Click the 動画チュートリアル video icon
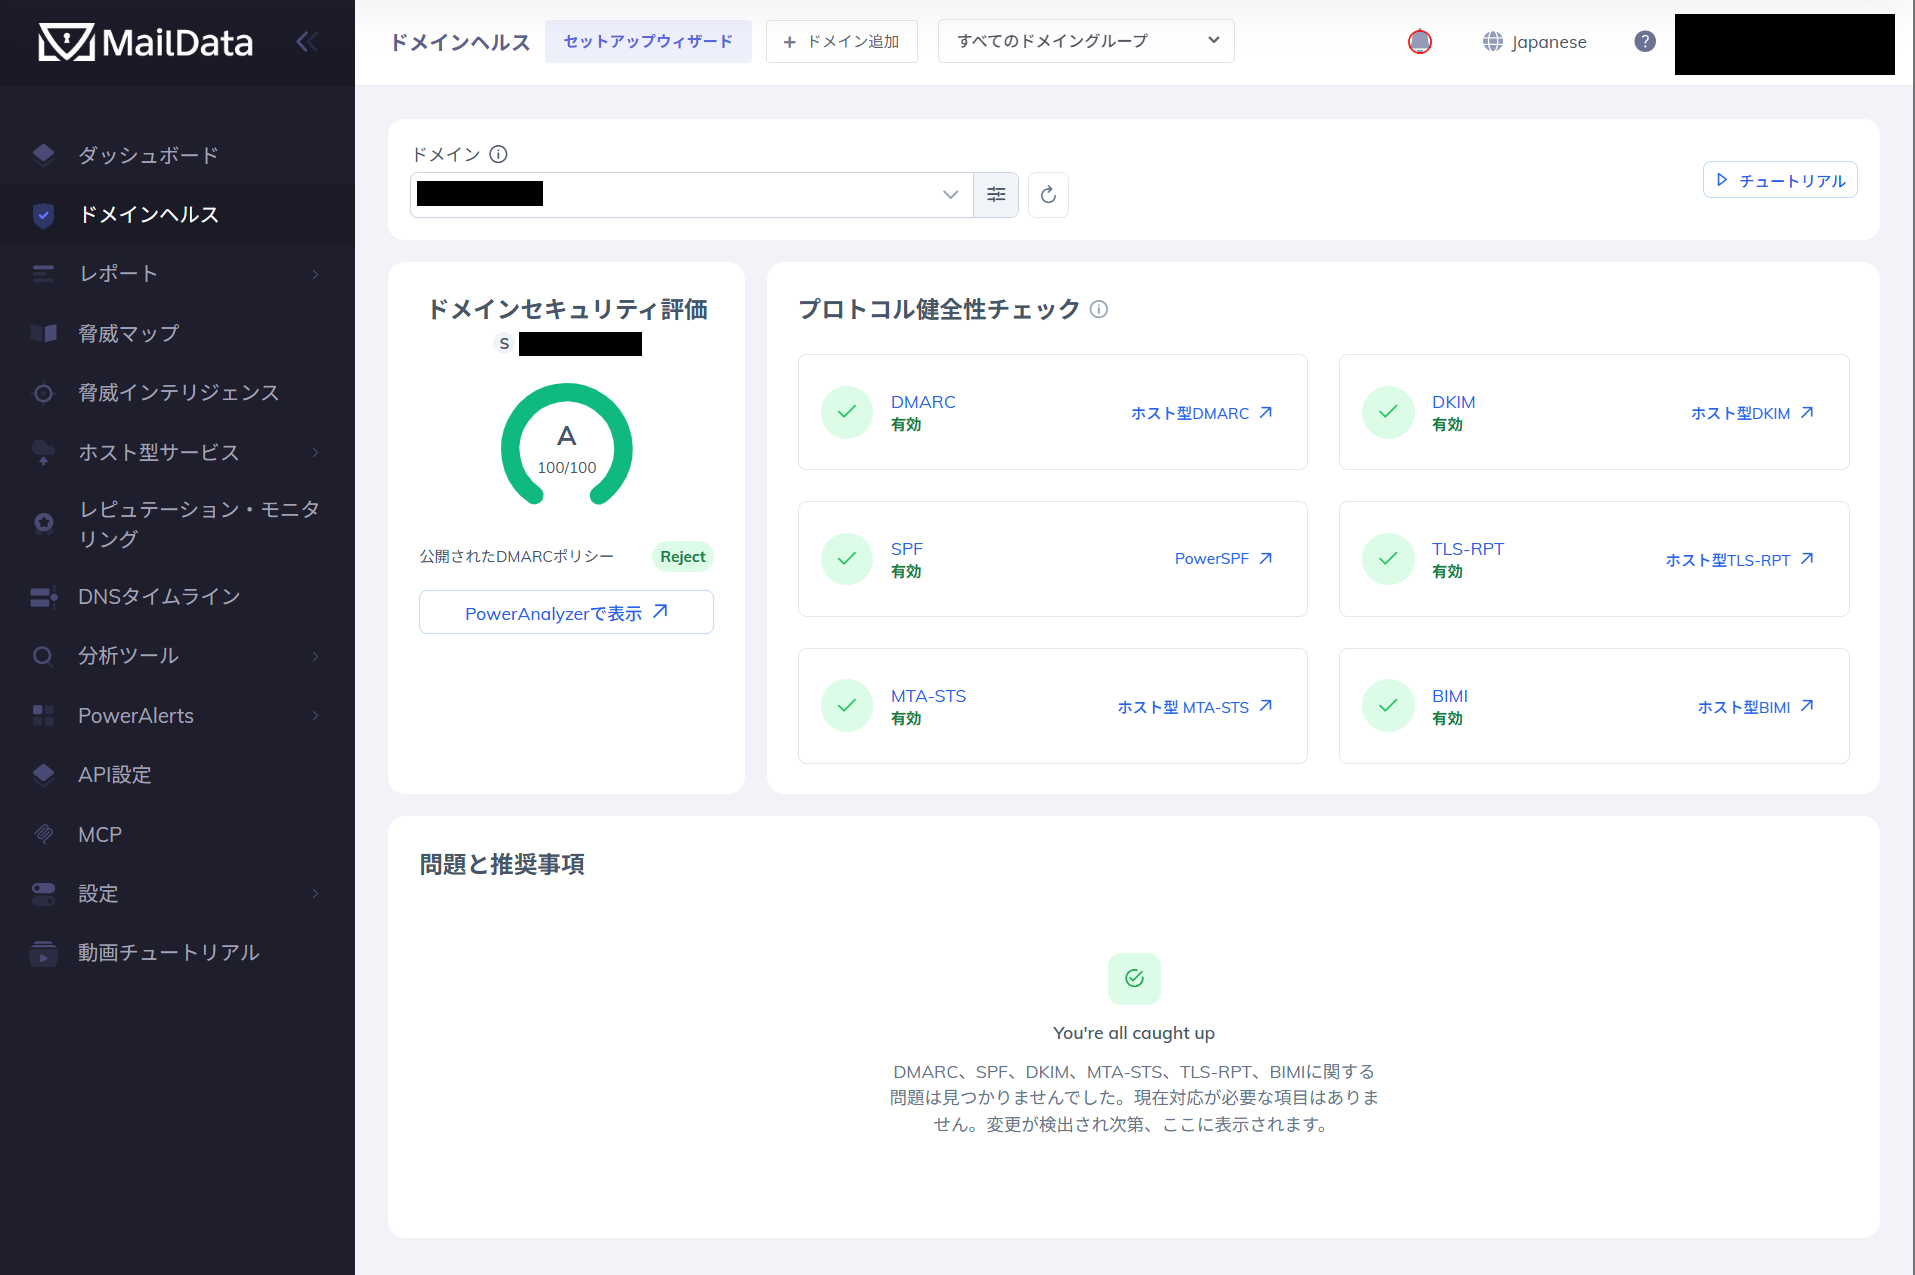The width and height of the screenshot is (1915, 1275). (43, 953)
